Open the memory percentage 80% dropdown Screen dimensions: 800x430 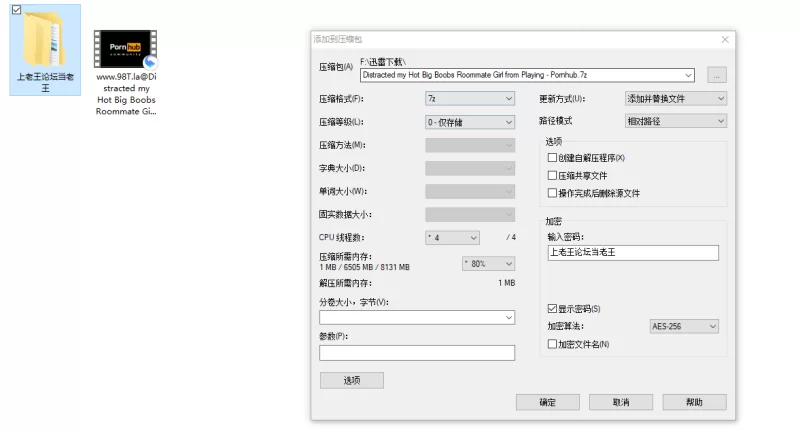coord(488,264)
